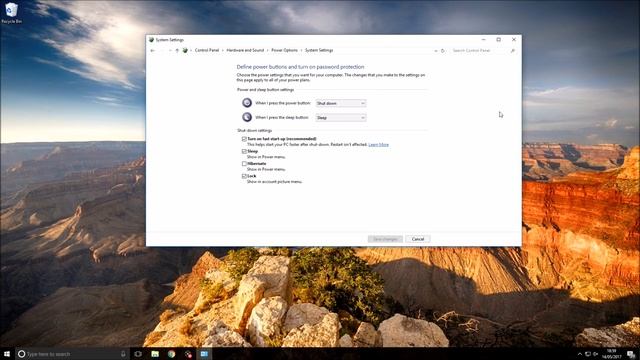Toggle the Lock checkbox
Screen dimensions: 640x360
point(244,176)
